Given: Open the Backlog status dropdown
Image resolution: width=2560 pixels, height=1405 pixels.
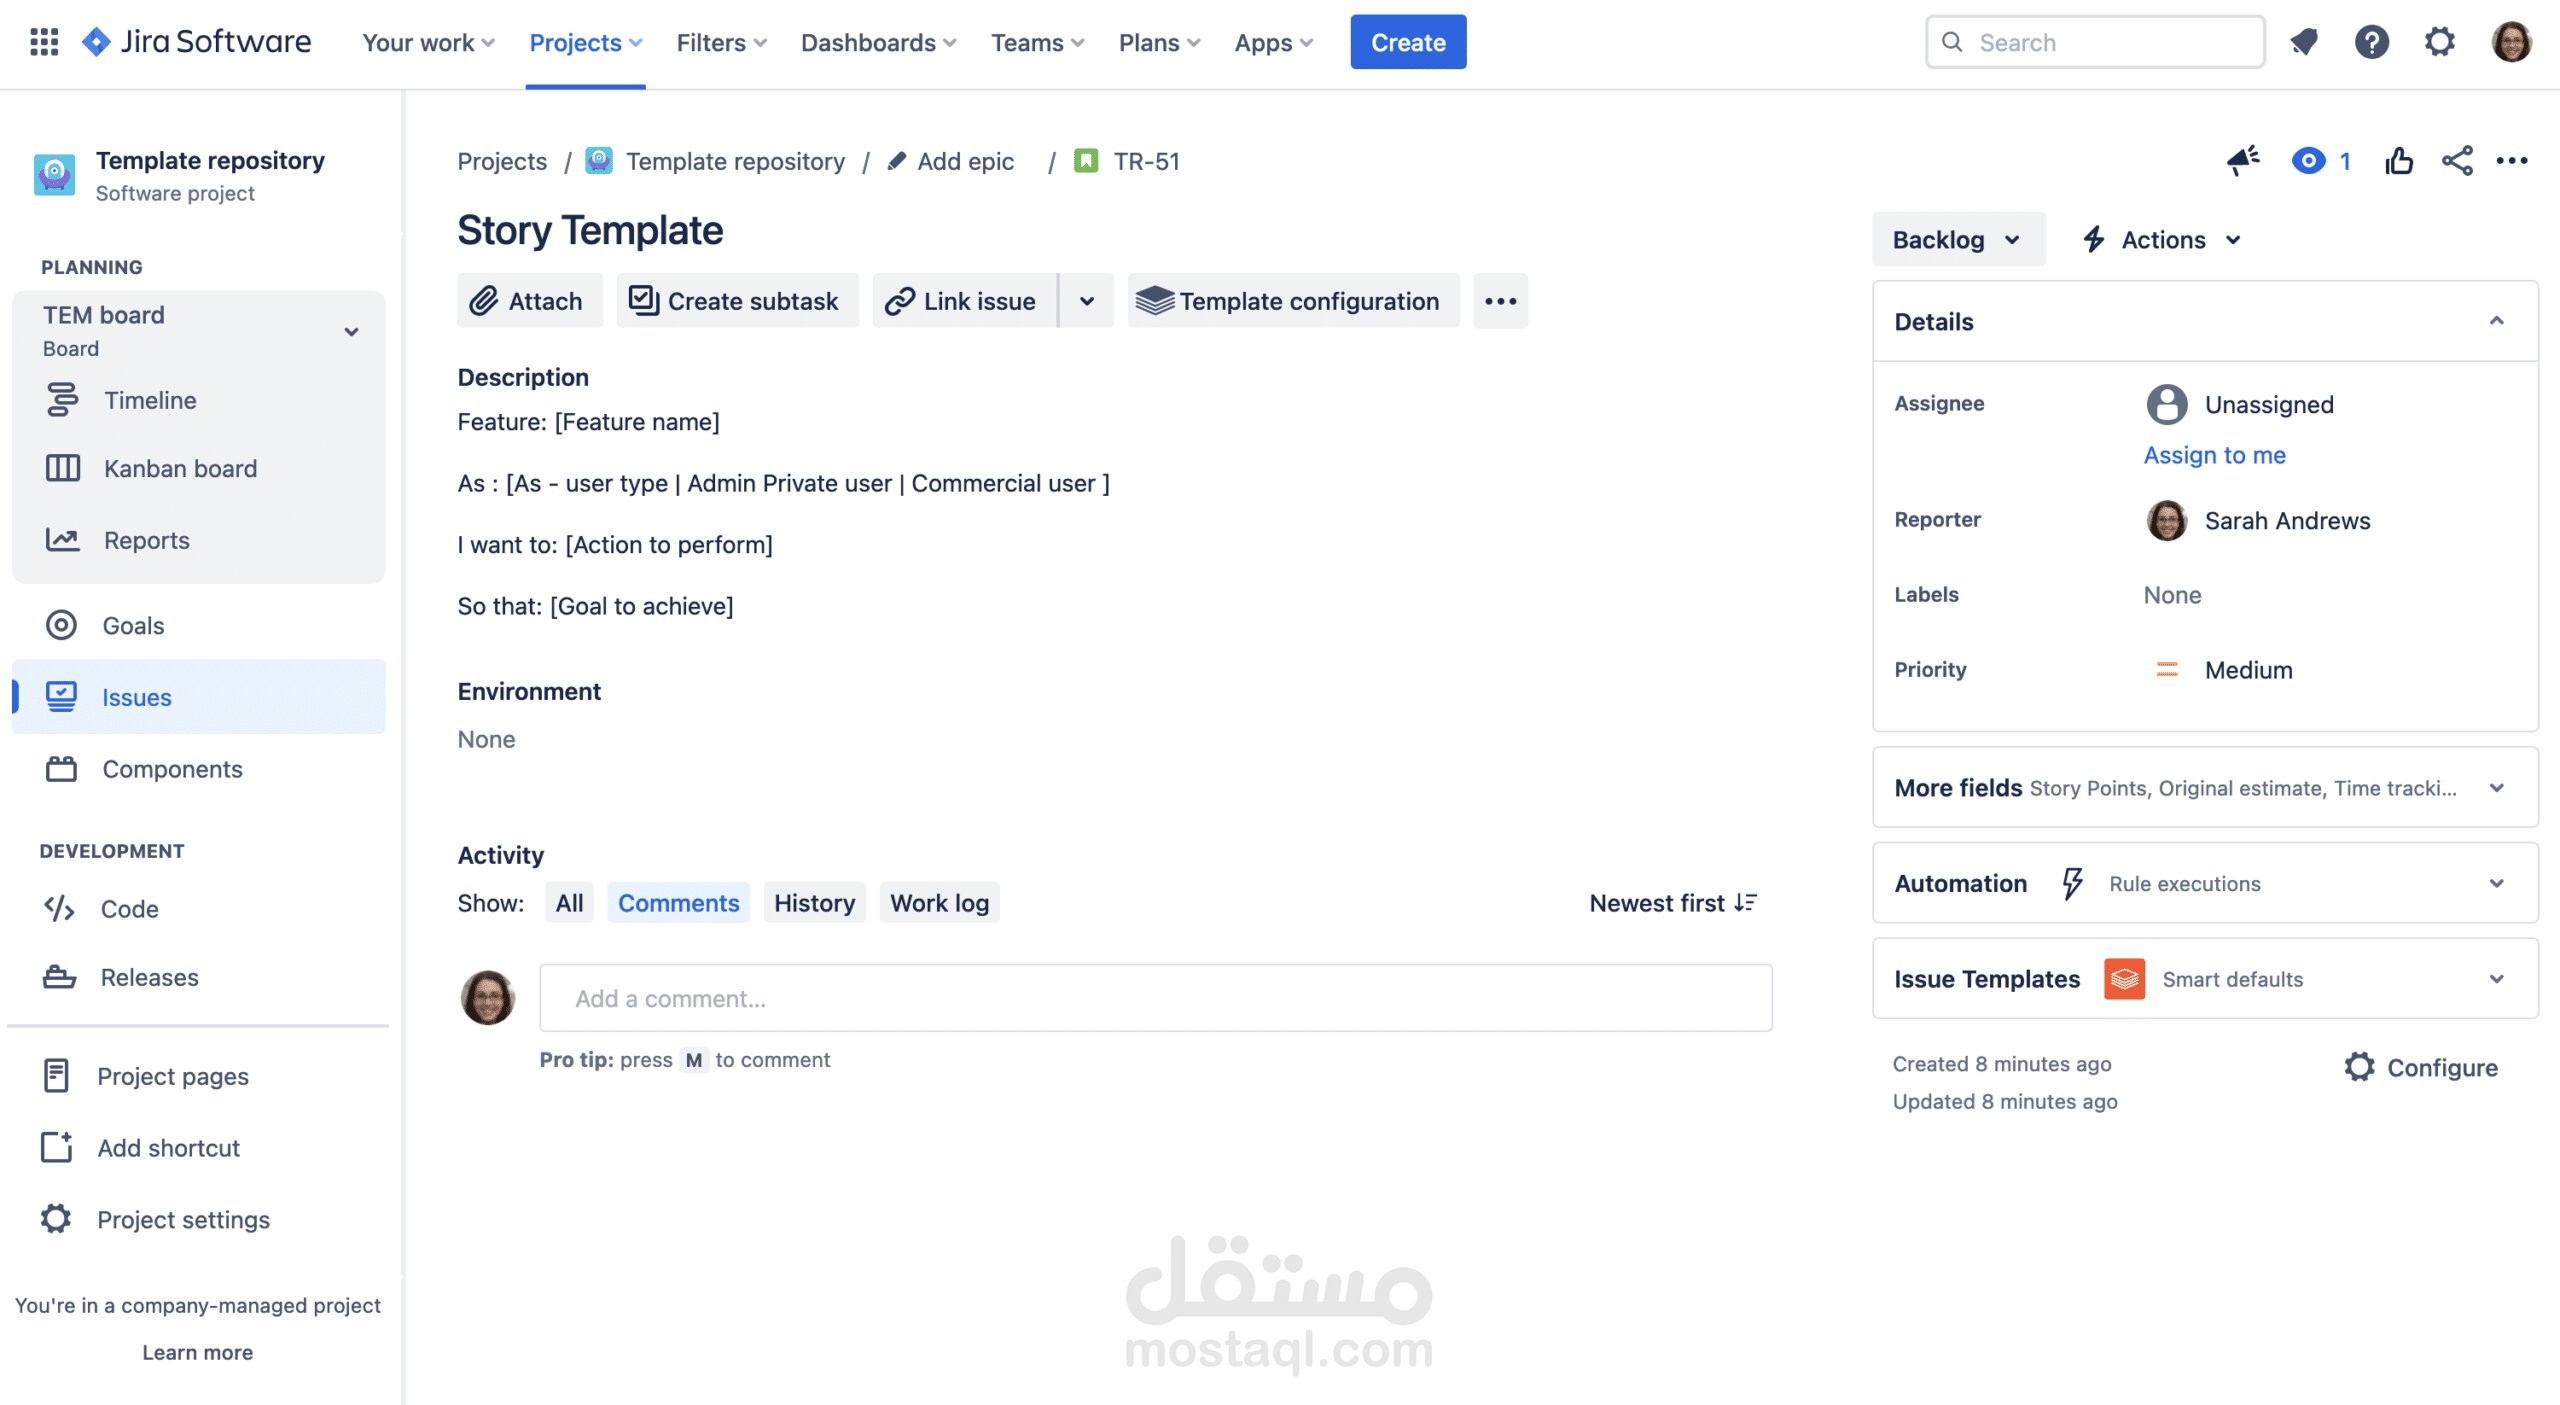Looking at the screenshot, I should click(1956, 240).
